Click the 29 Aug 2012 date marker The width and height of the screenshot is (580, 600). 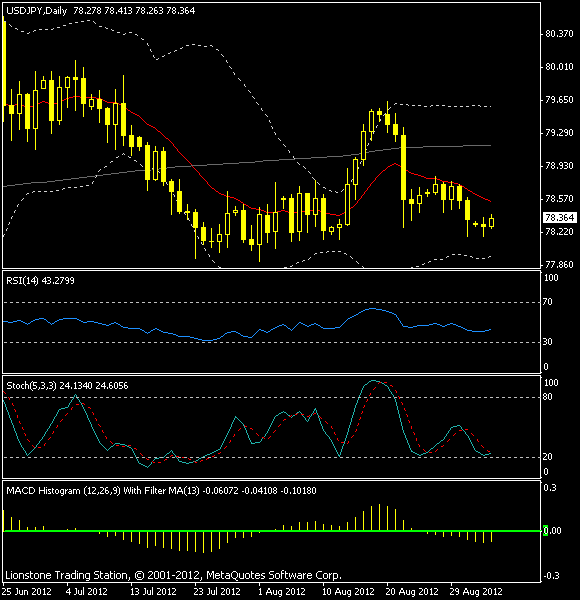tap(476, 592)
